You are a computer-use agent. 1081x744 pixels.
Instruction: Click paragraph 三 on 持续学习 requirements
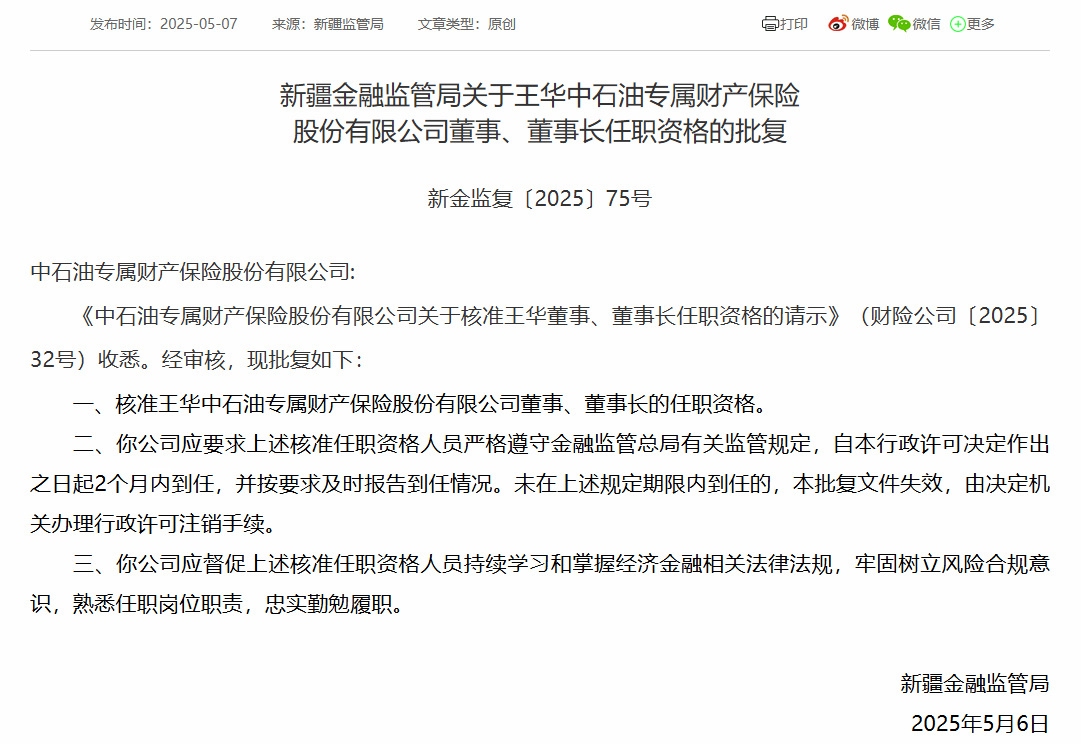pos(540,584)
